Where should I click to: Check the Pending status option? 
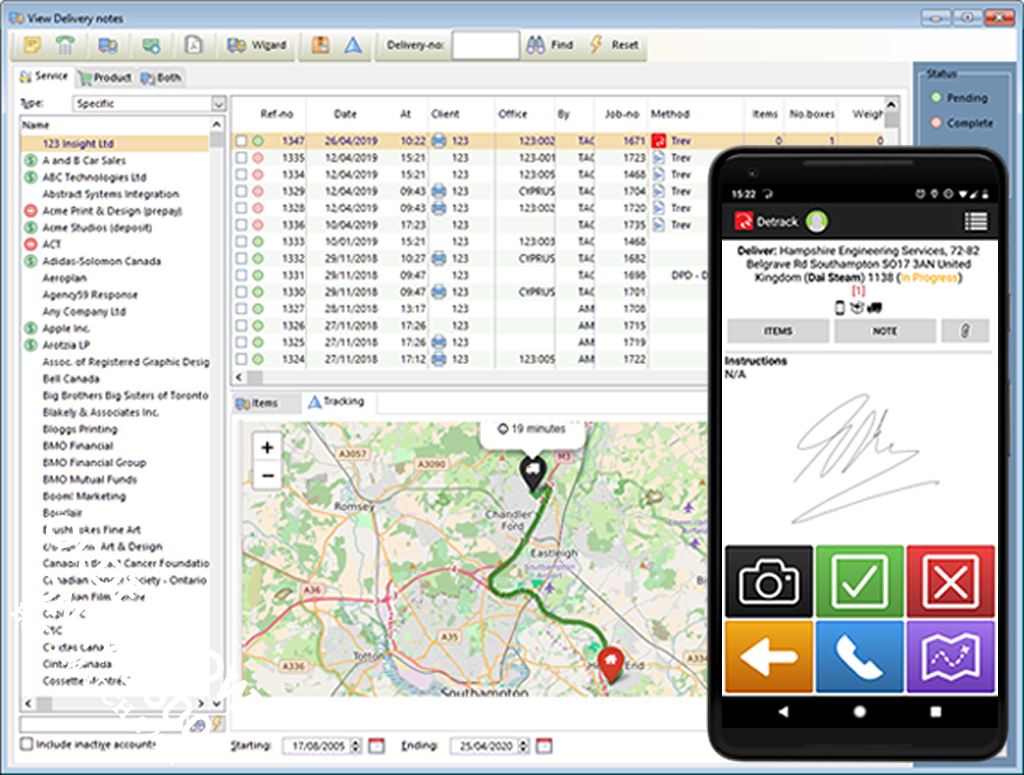tap(936, 98)
